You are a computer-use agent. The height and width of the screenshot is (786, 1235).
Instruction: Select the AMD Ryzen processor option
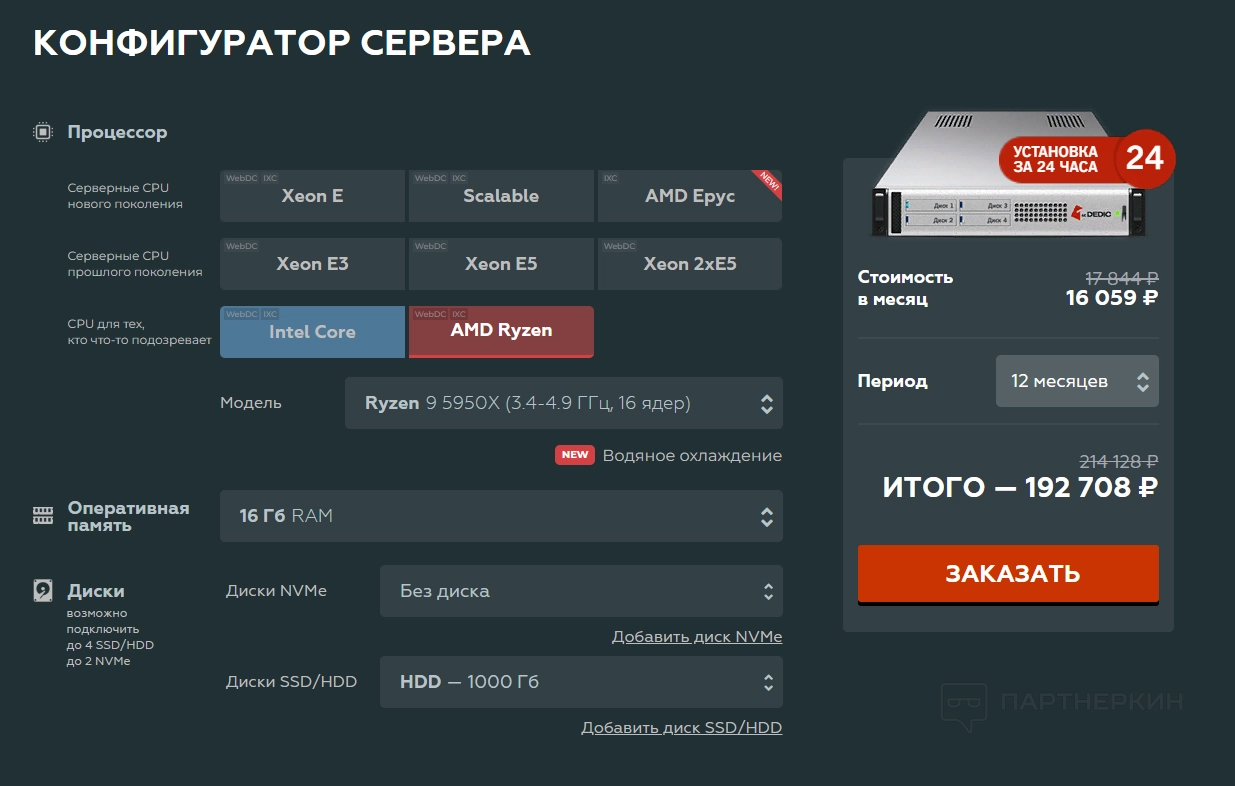point(501,332)
